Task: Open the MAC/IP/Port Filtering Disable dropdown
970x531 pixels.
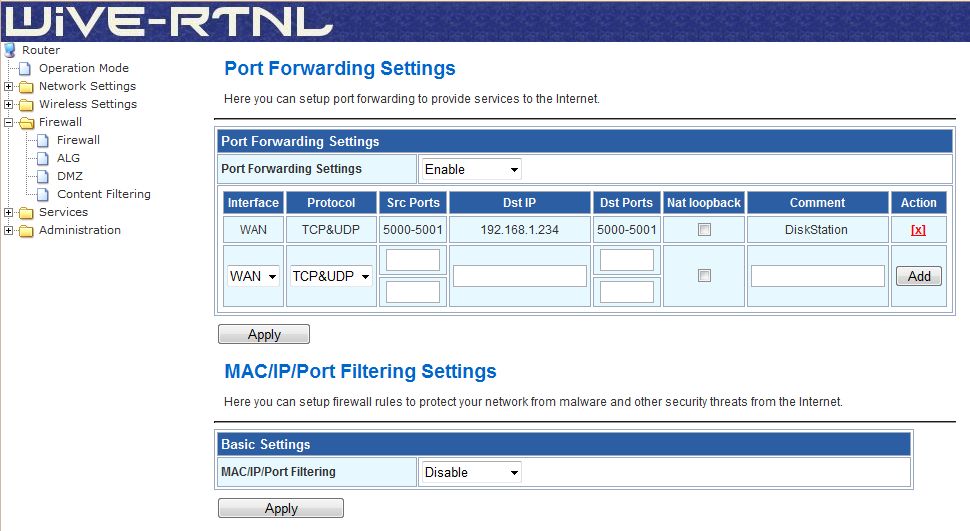Action: (x=471, y=472)
